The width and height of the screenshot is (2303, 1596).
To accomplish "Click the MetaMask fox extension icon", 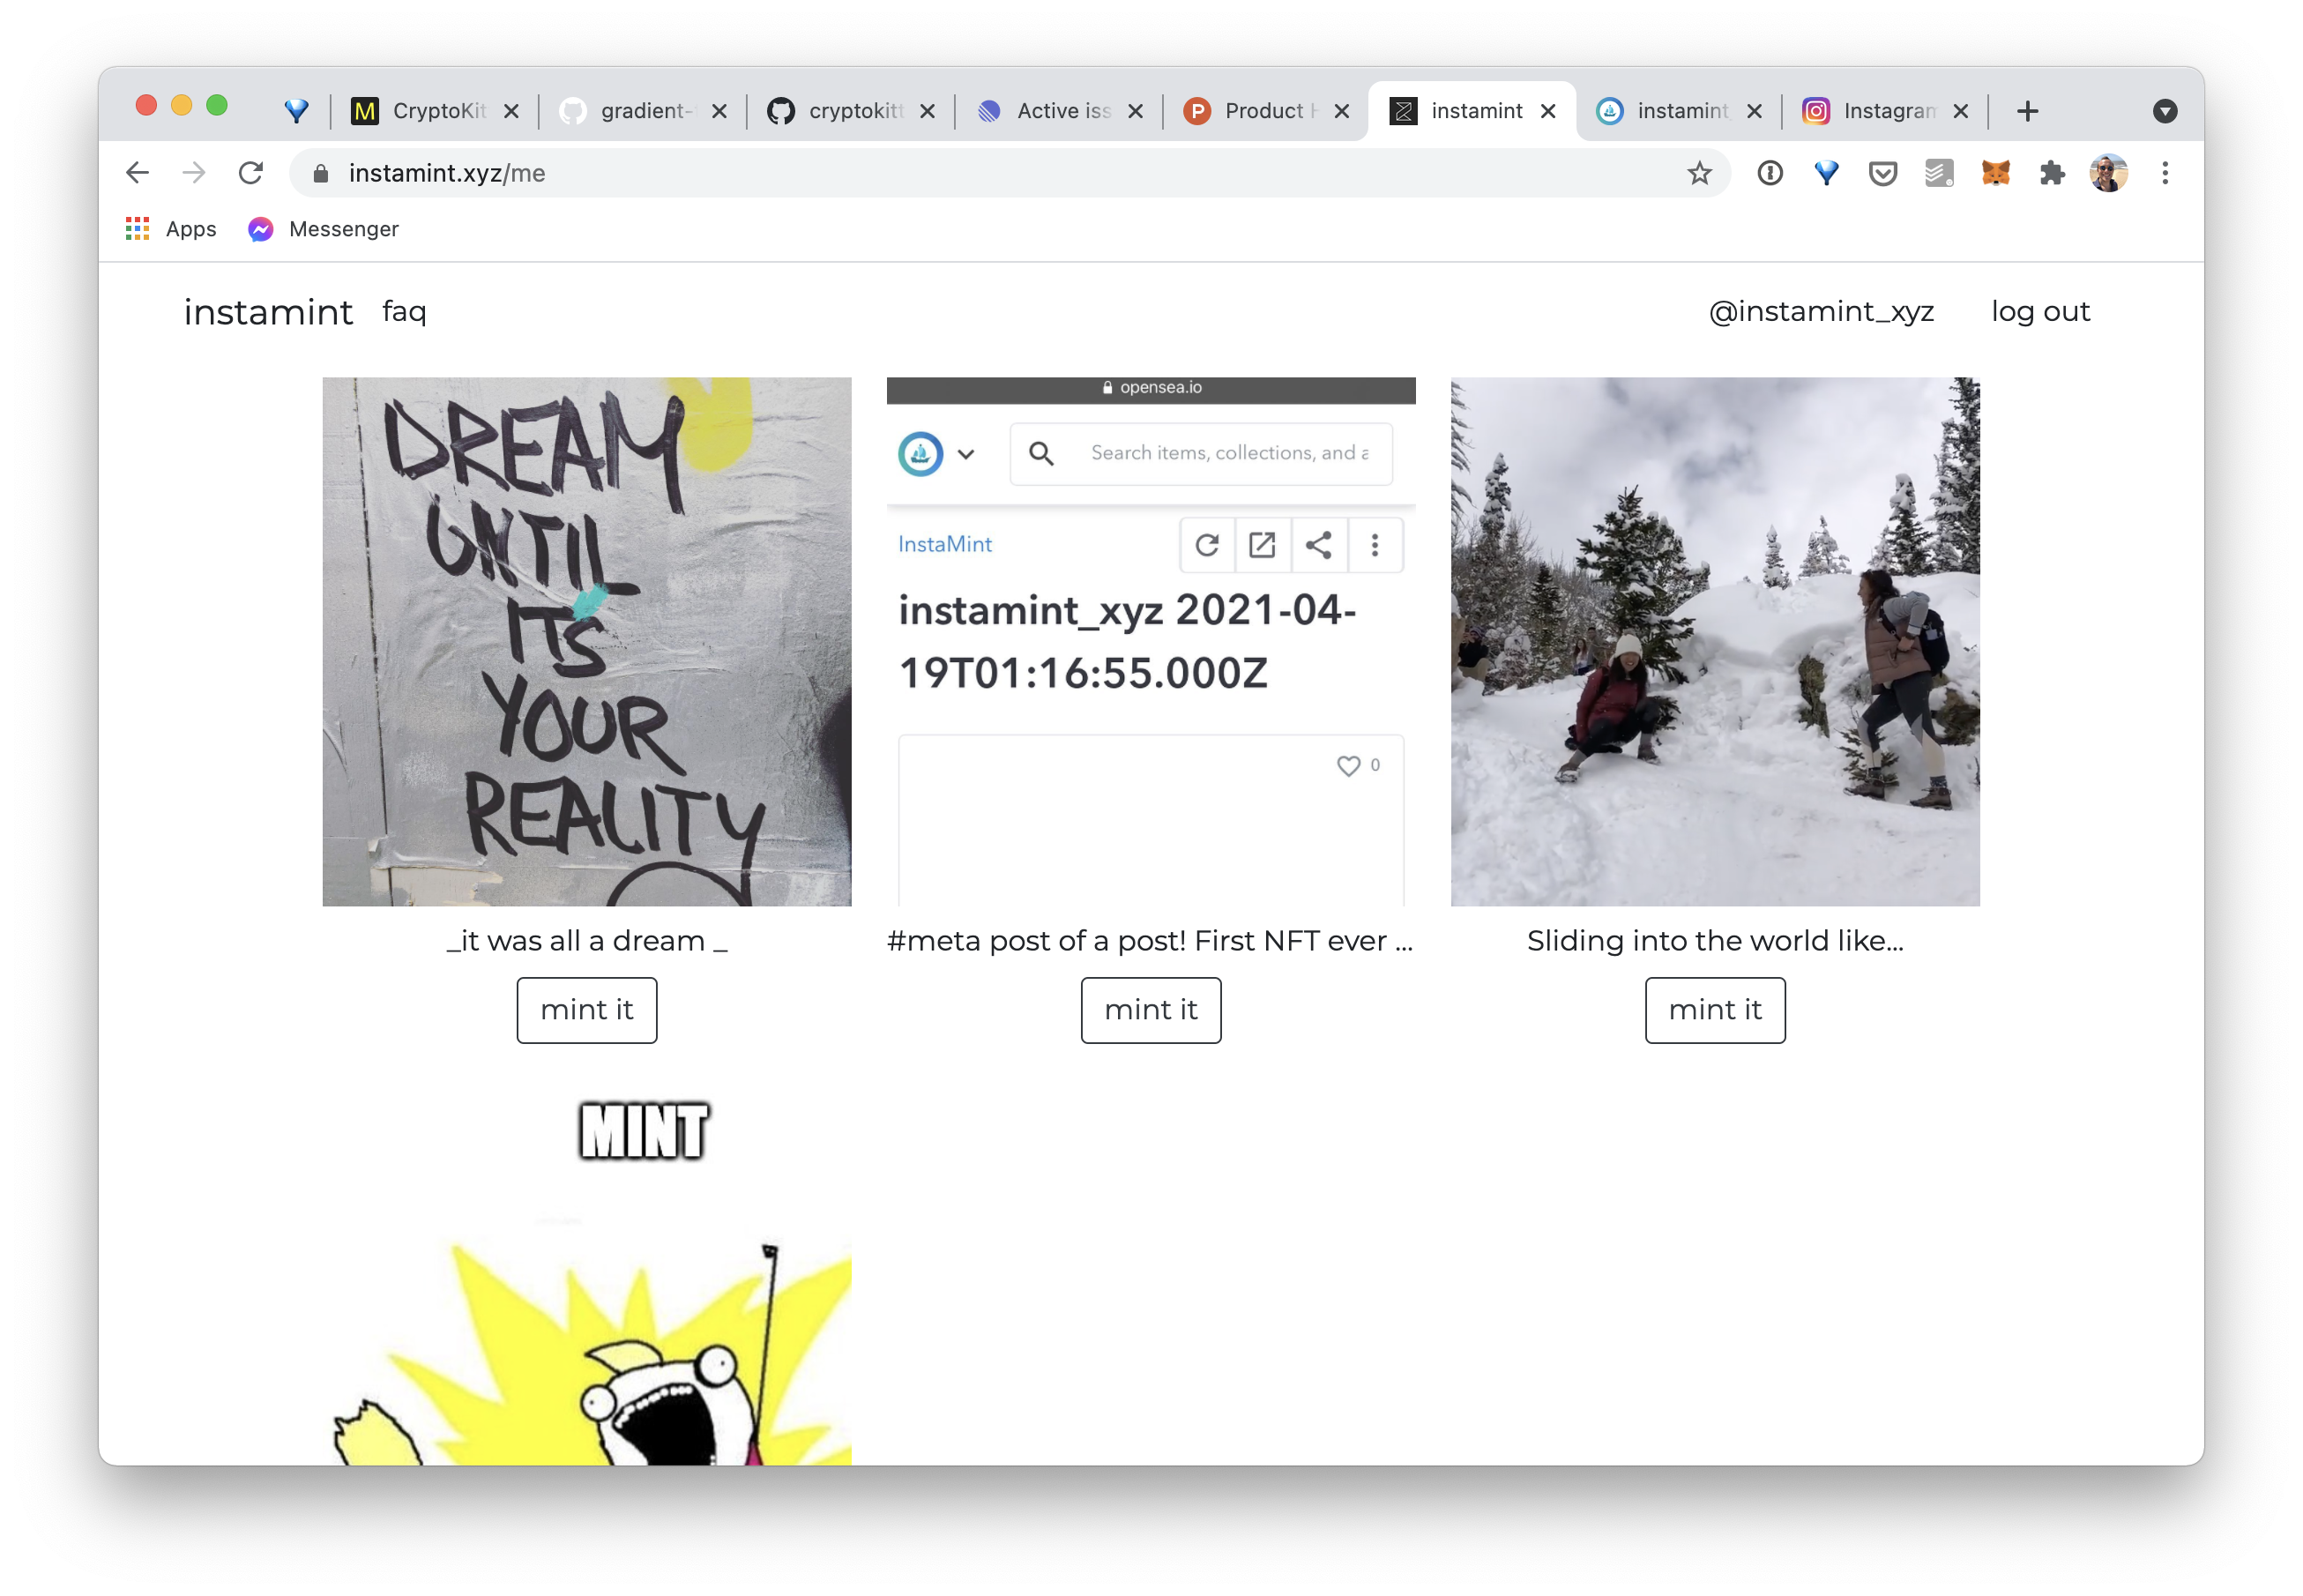I will point(1995,173).
